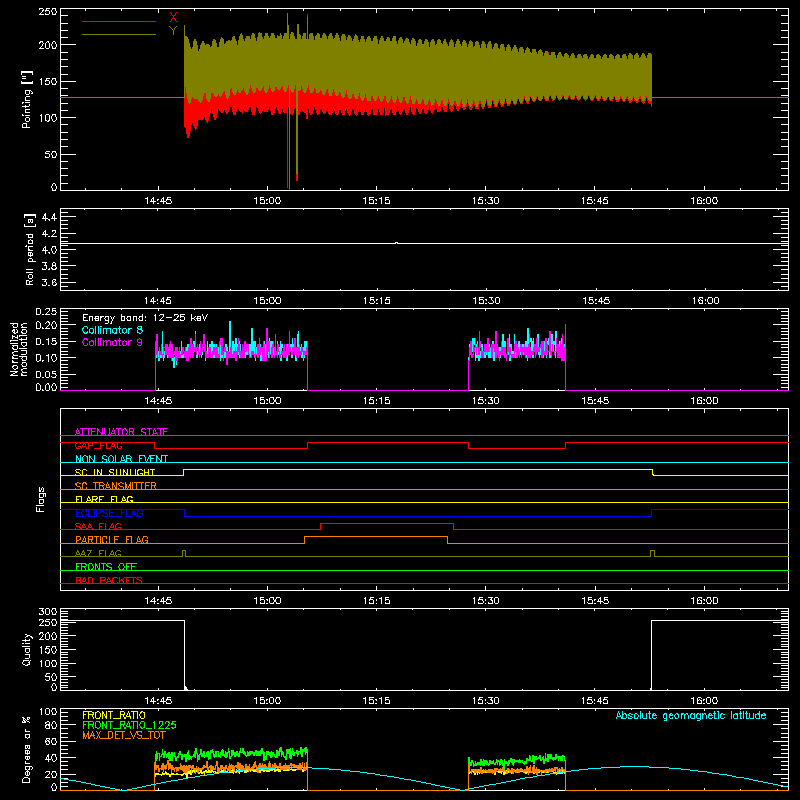Click the Flags axis title
Screen dimensions: 800x800
coord(40,499)
